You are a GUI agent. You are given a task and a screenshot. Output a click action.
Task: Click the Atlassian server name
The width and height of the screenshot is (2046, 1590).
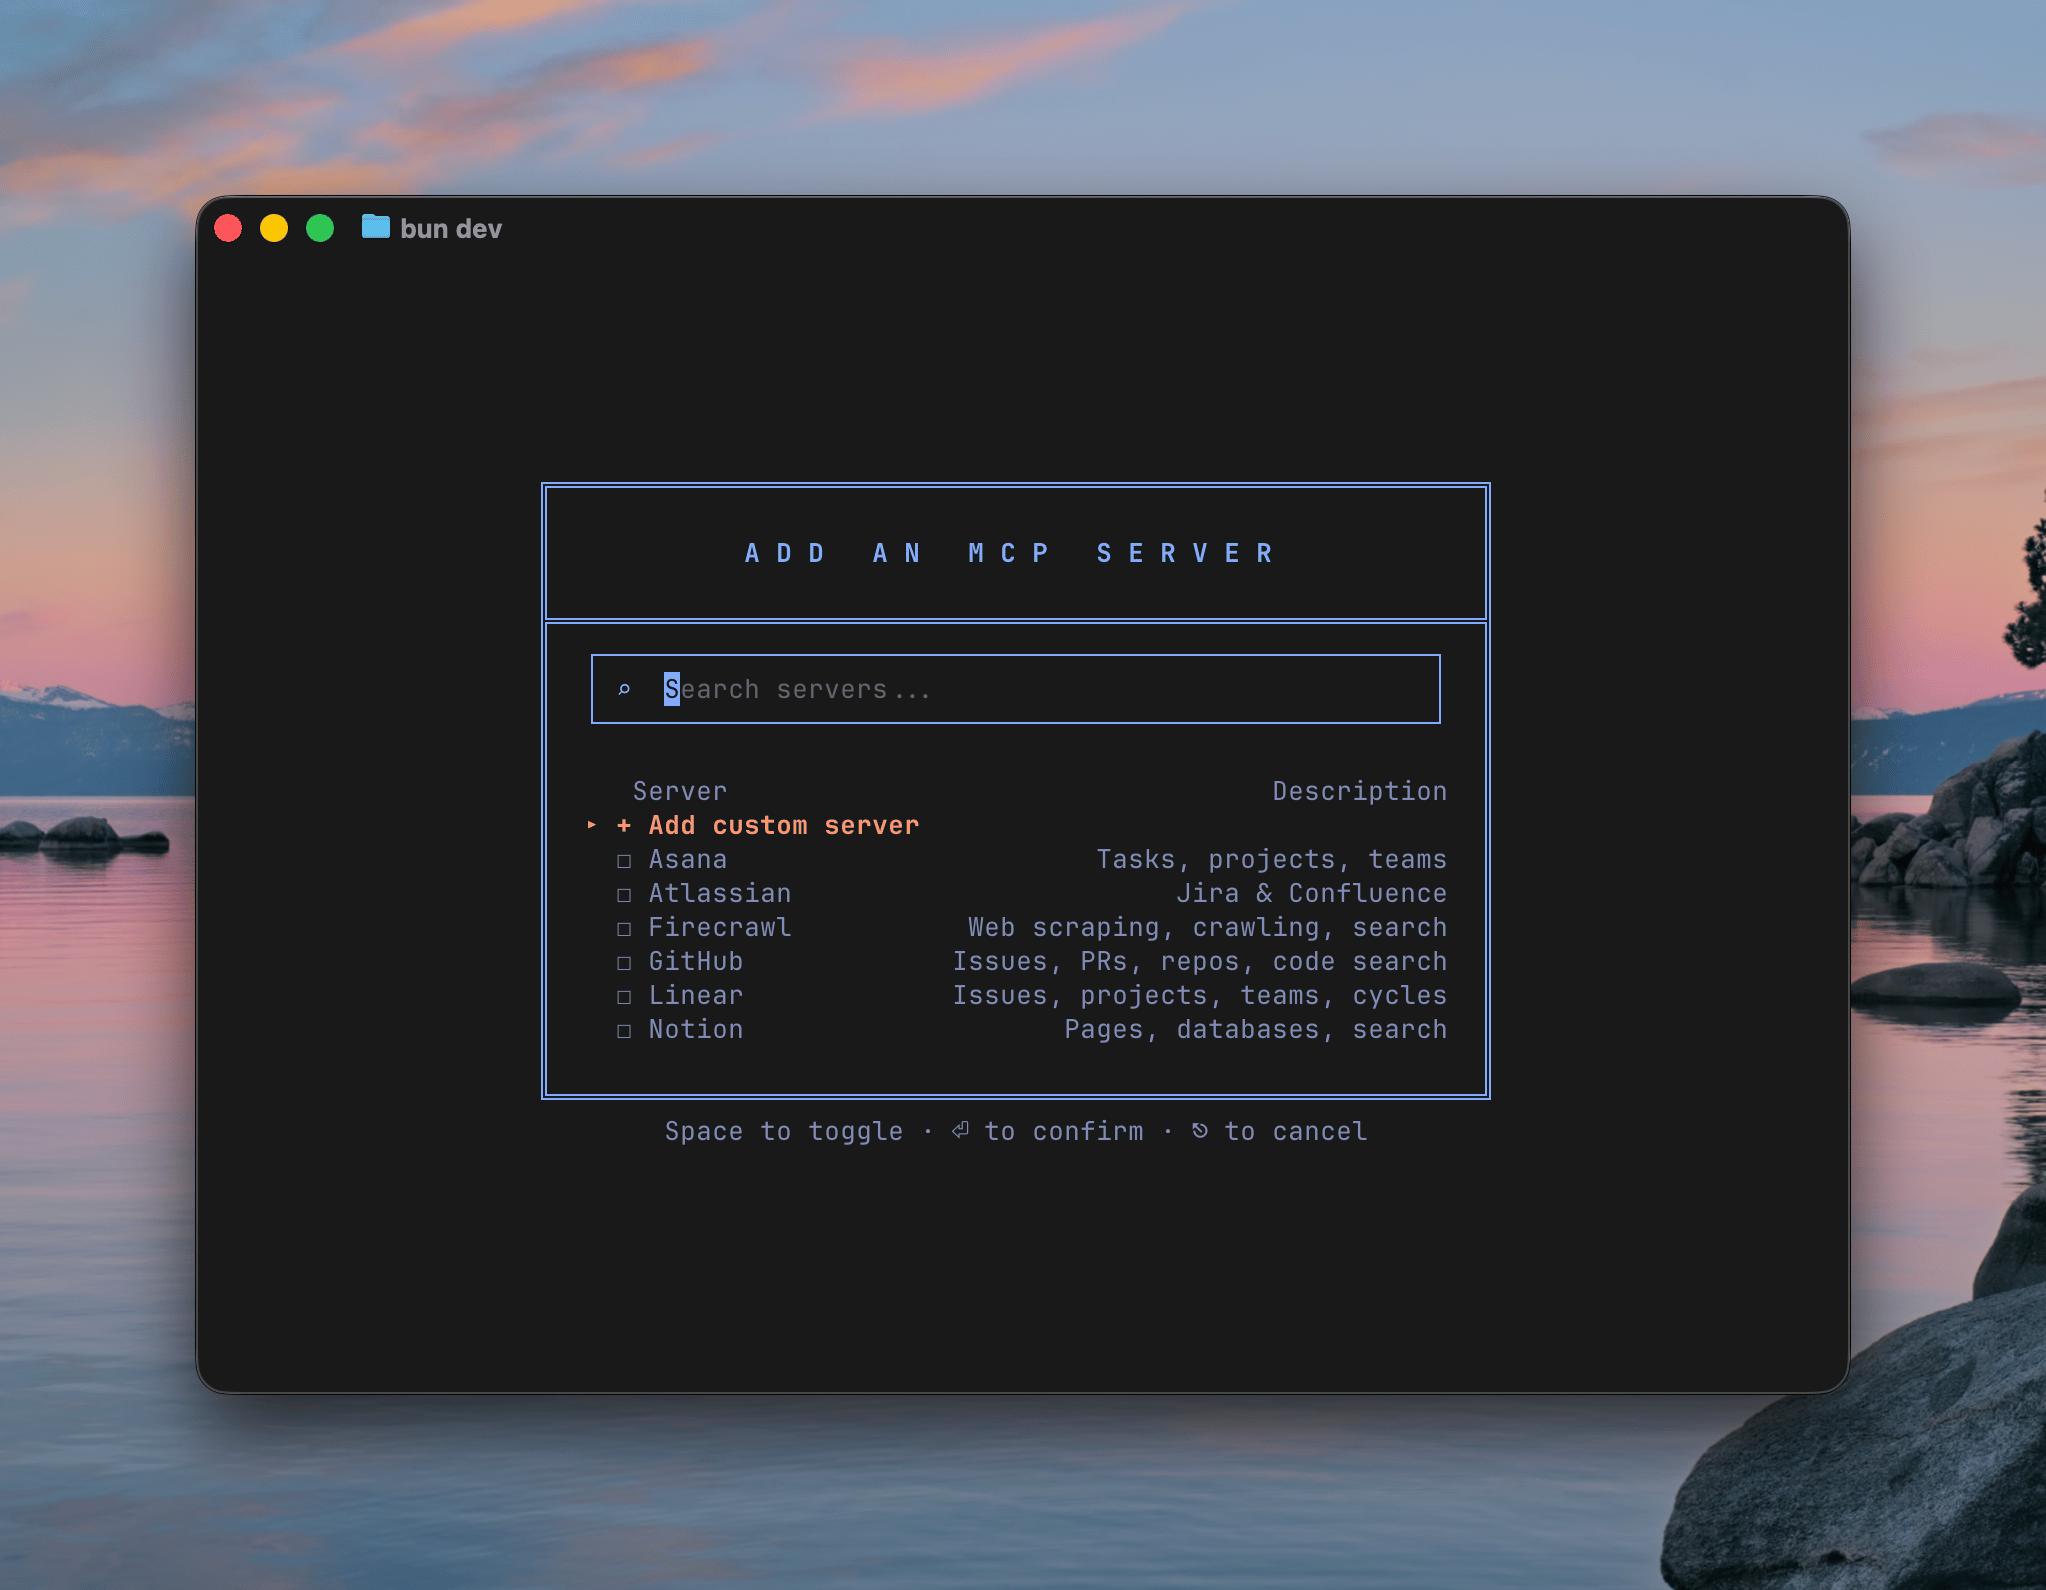point(720,893)
